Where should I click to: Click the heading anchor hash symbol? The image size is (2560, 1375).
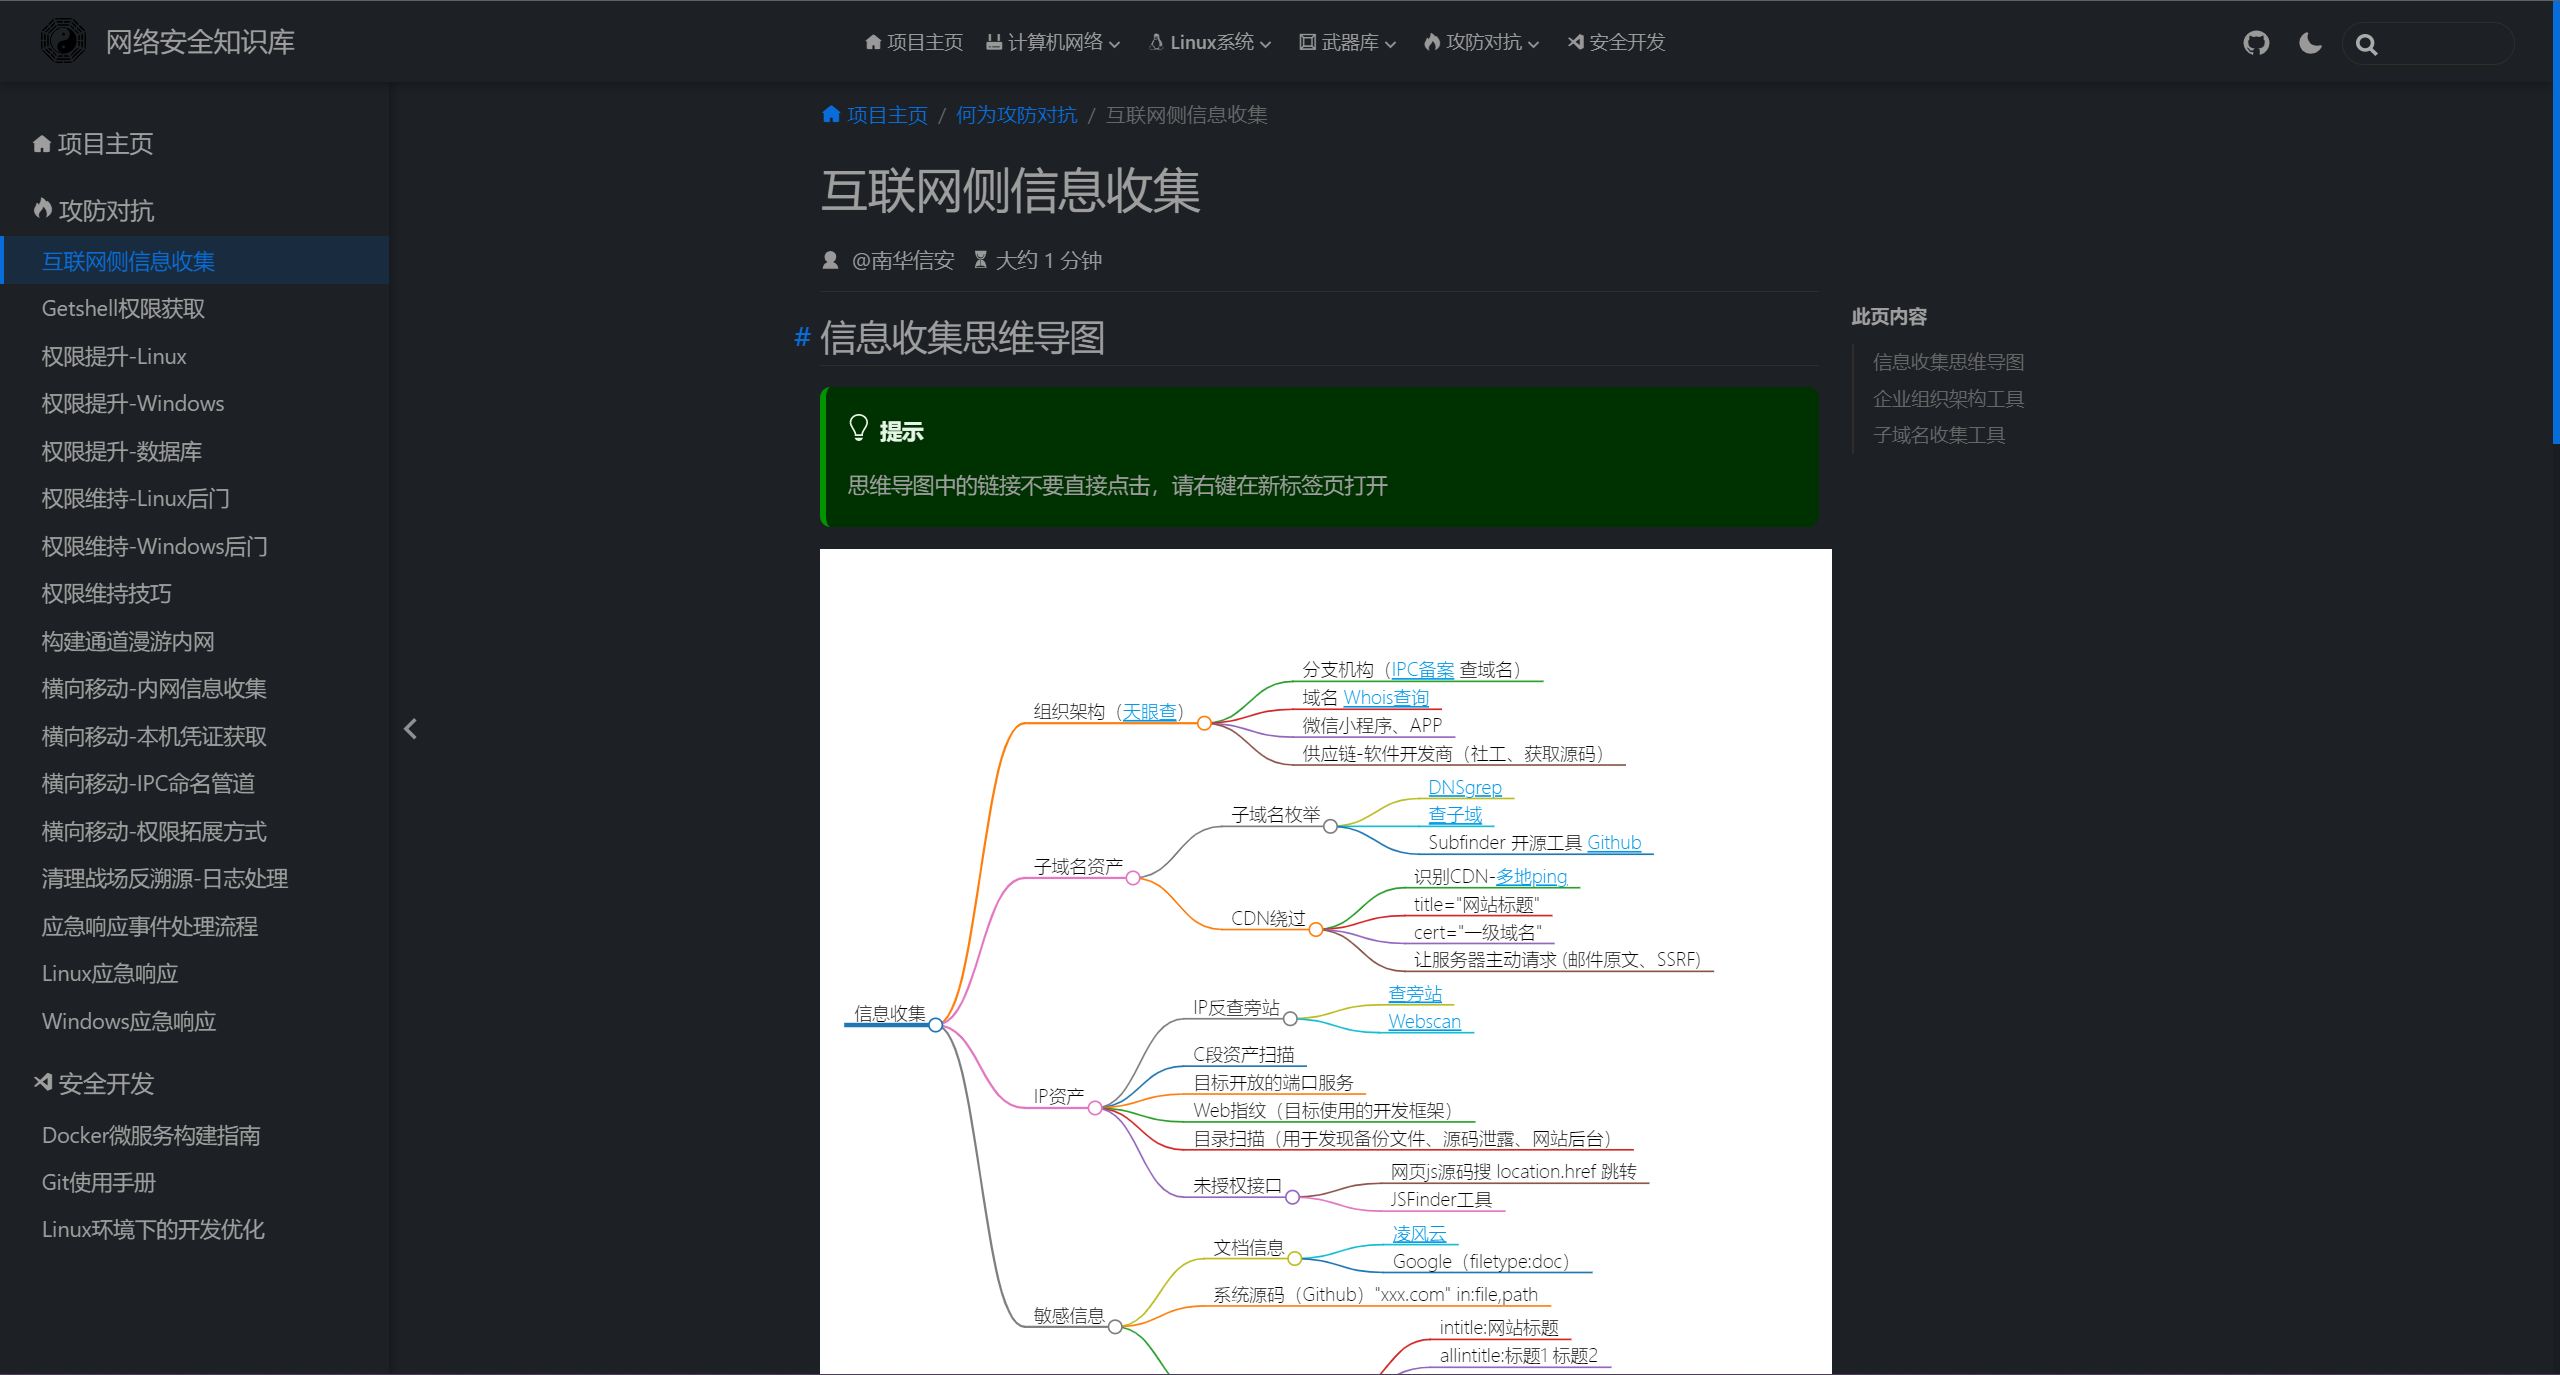pos(801,337)
